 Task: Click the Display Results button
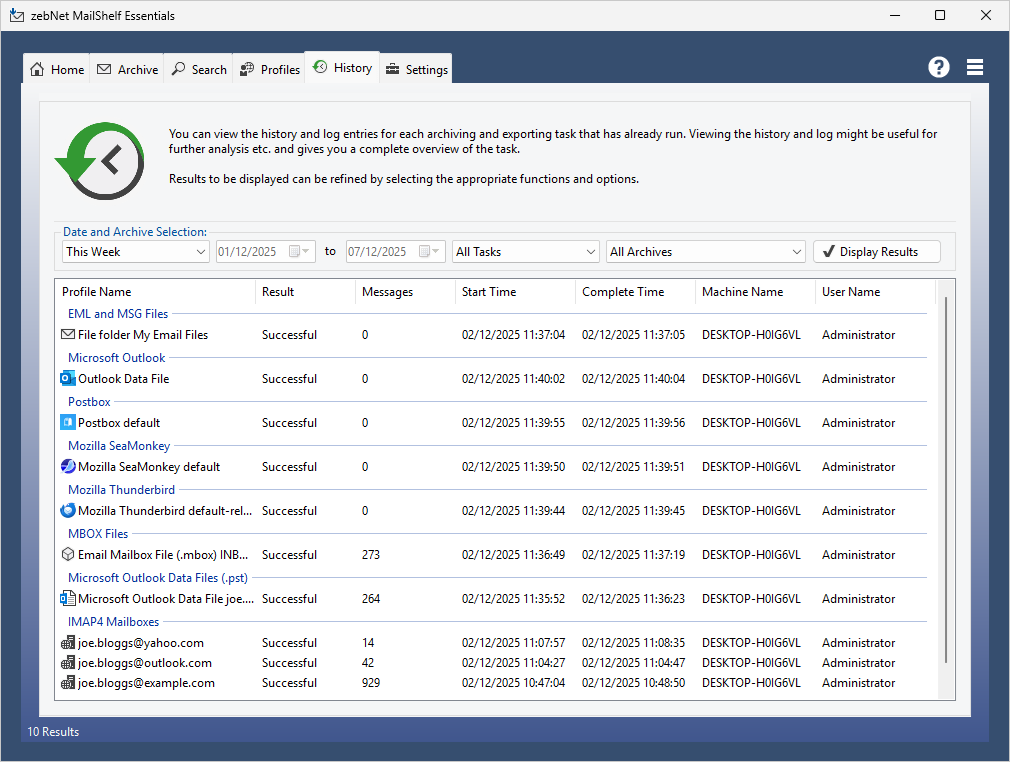click(x=877, y=252)
